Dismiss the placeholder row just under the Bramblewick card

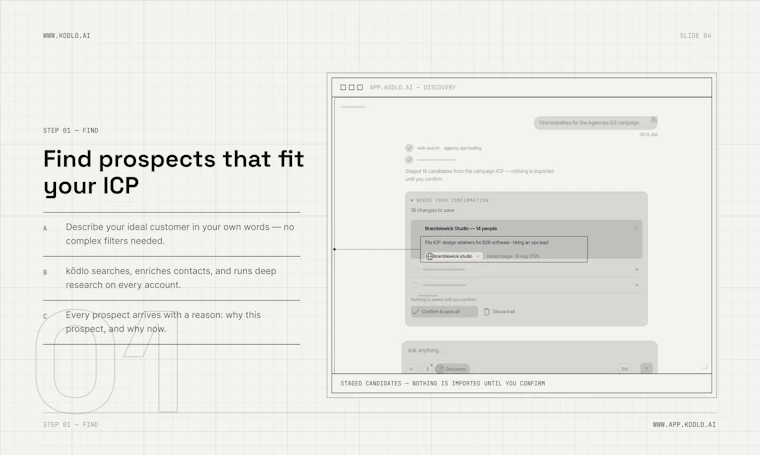pos(636,269)
